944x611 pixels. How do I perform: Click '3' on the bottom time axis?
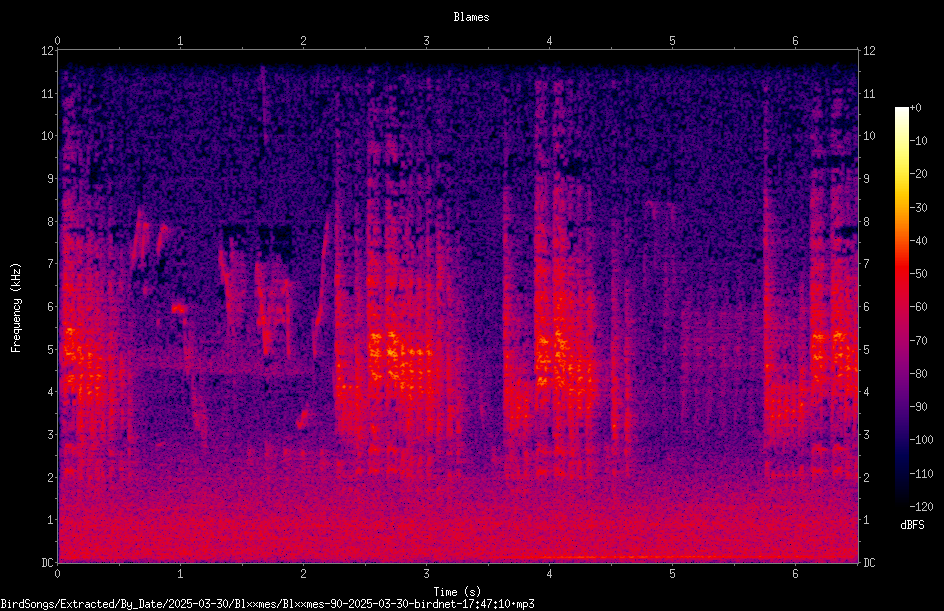[x=426, y=574]
